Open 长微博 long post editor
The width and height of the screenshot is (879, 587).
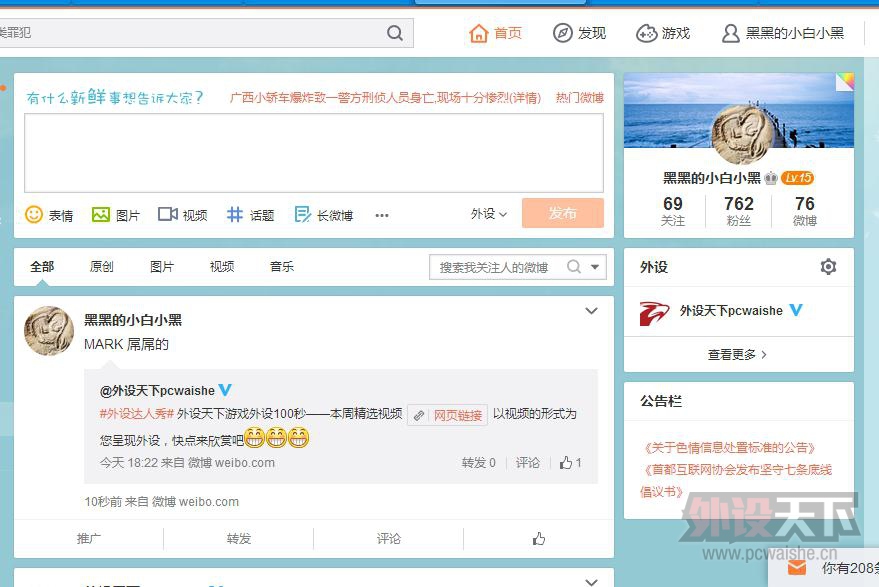[x=323, y=215]
